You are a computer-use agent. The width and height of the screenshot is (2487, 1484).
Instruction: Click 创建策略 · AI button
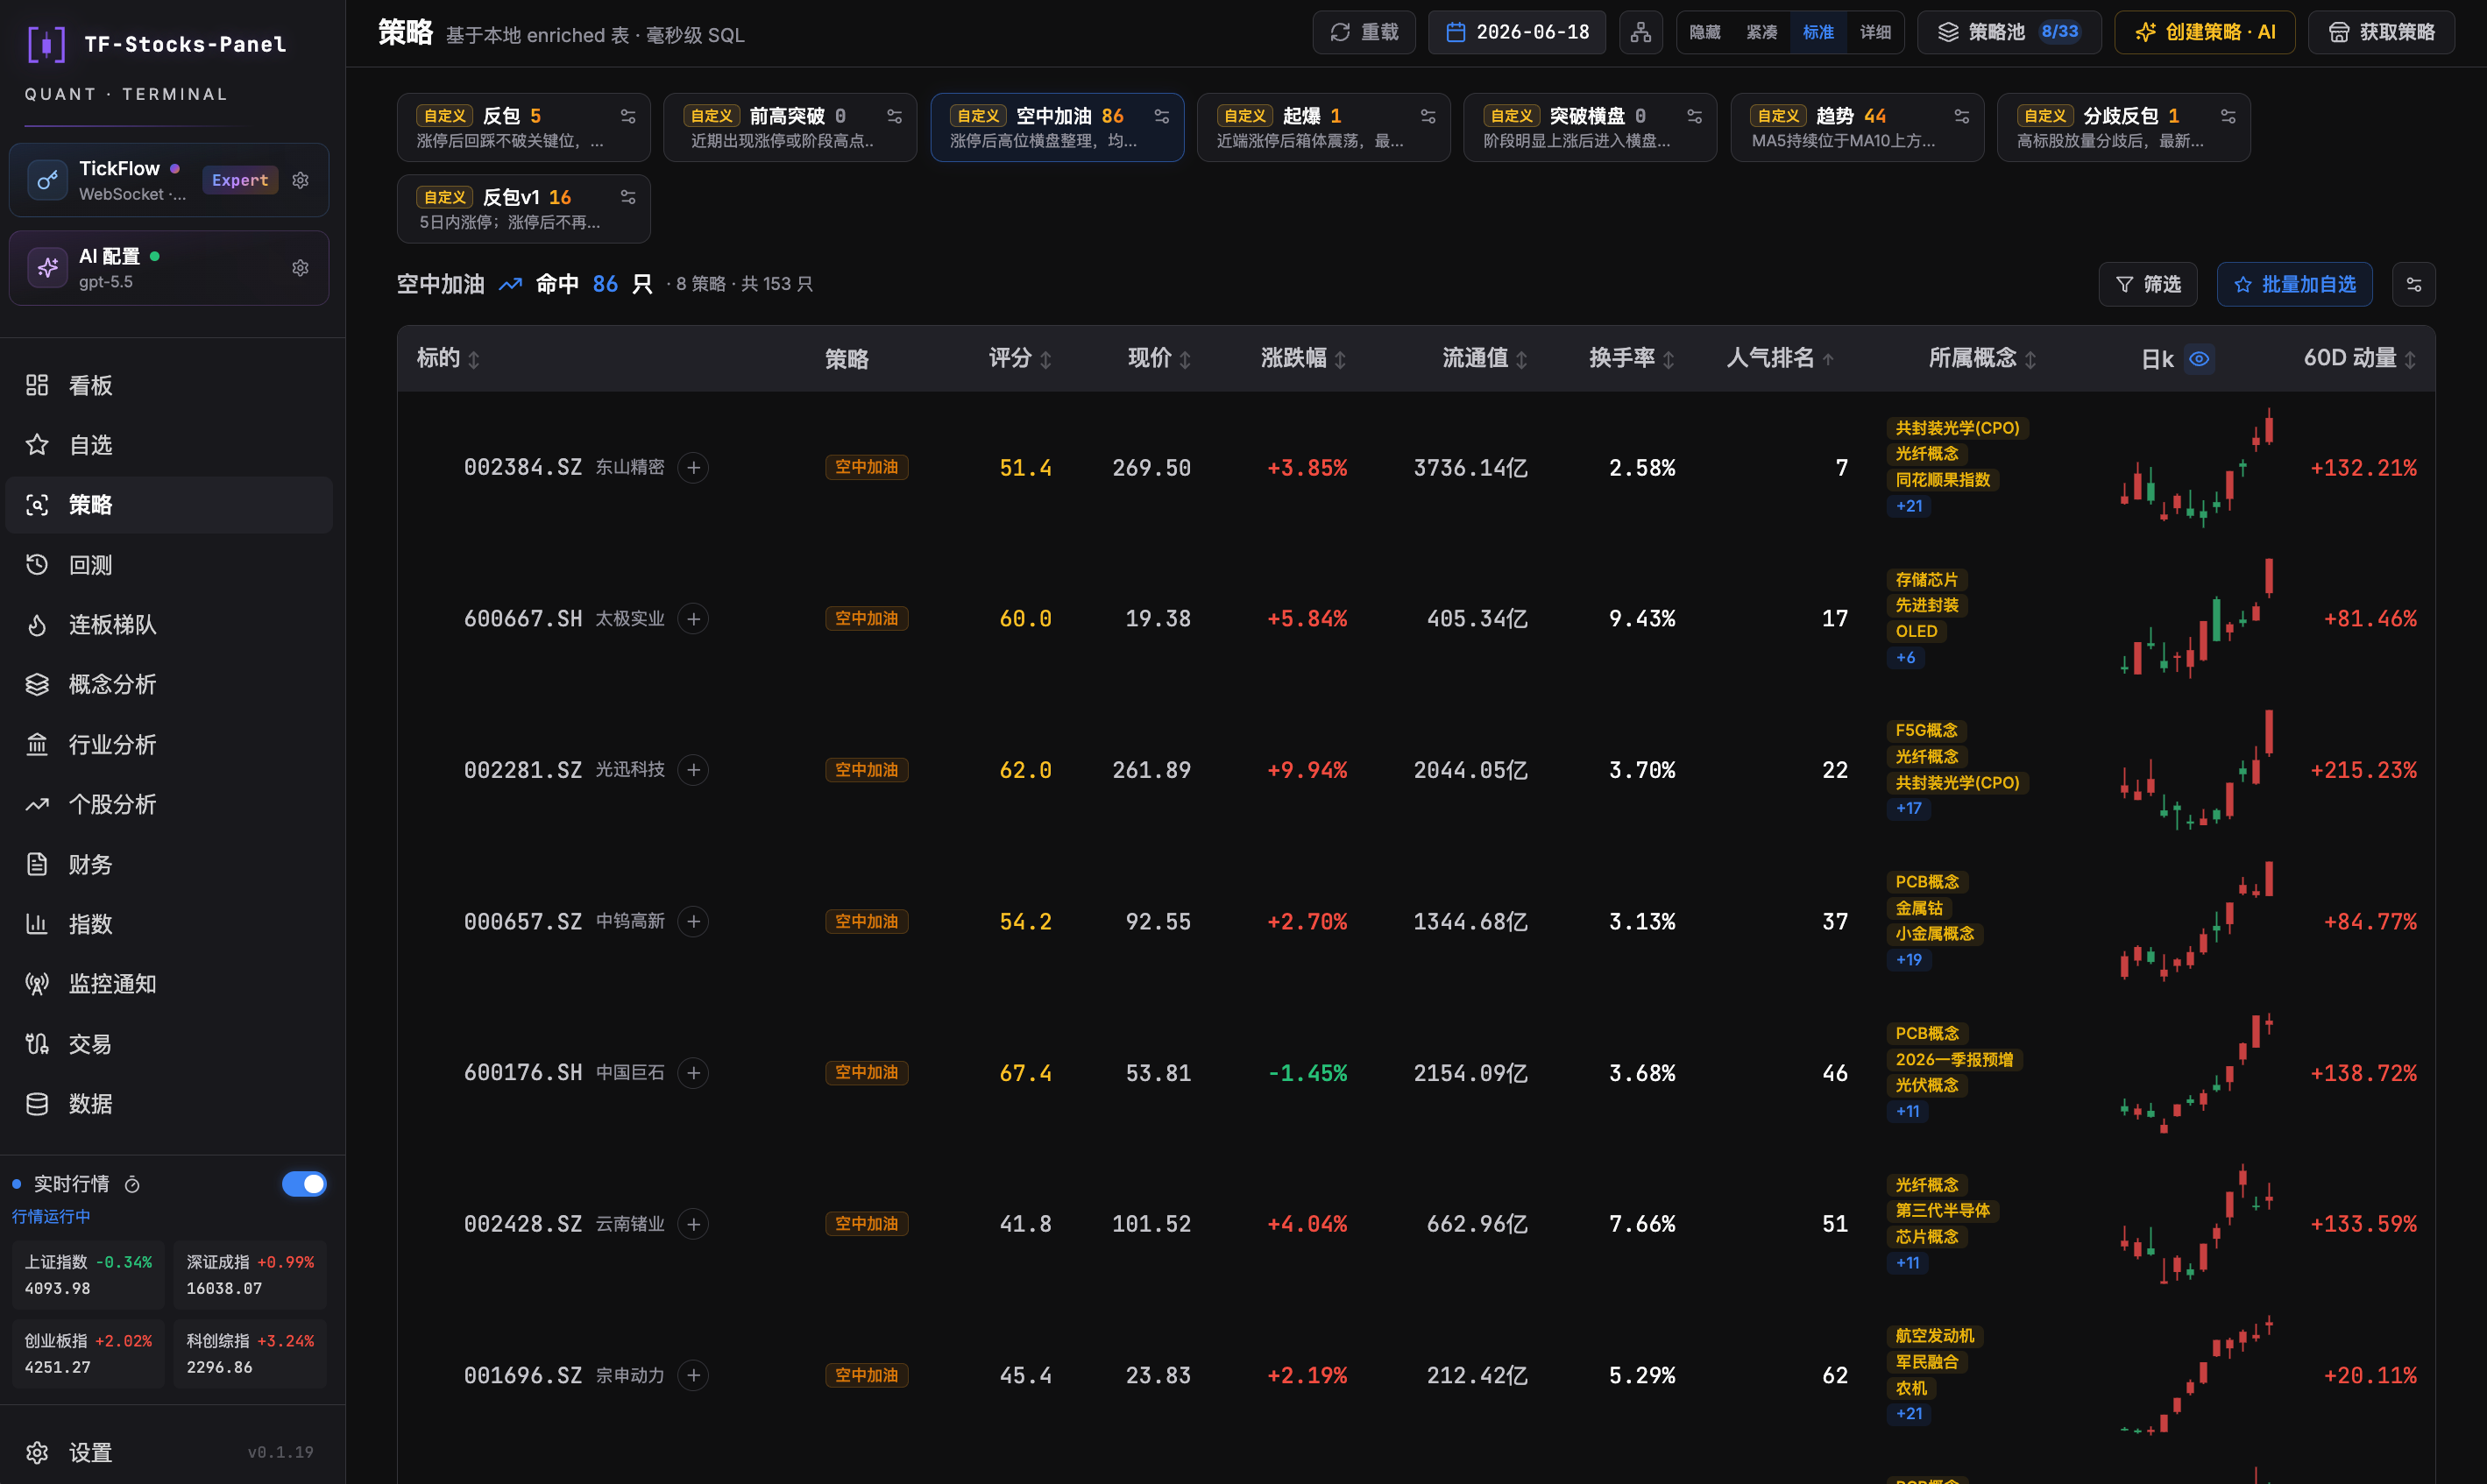(x=2204, y=32)
